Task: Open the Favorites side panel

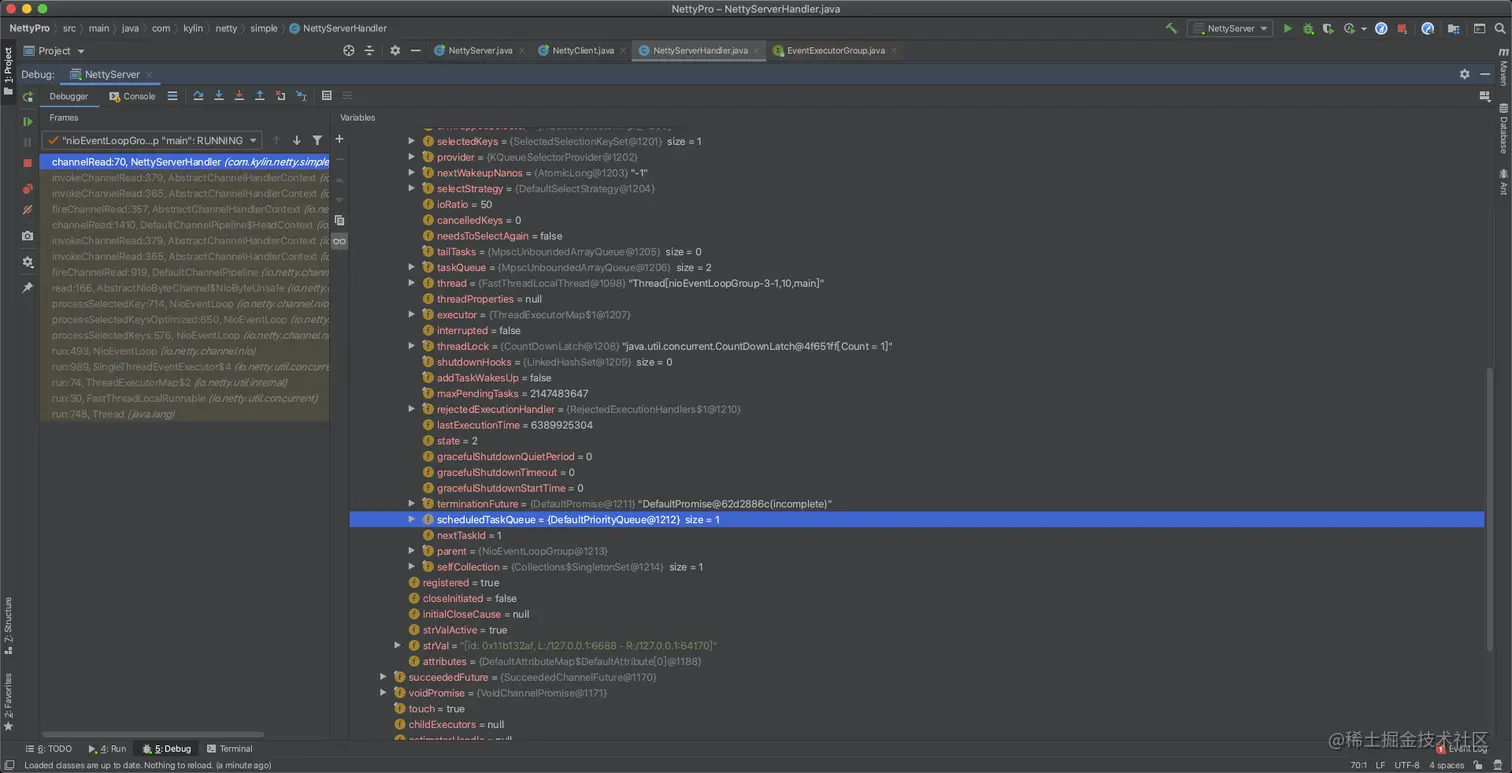Action: [8, 702]
